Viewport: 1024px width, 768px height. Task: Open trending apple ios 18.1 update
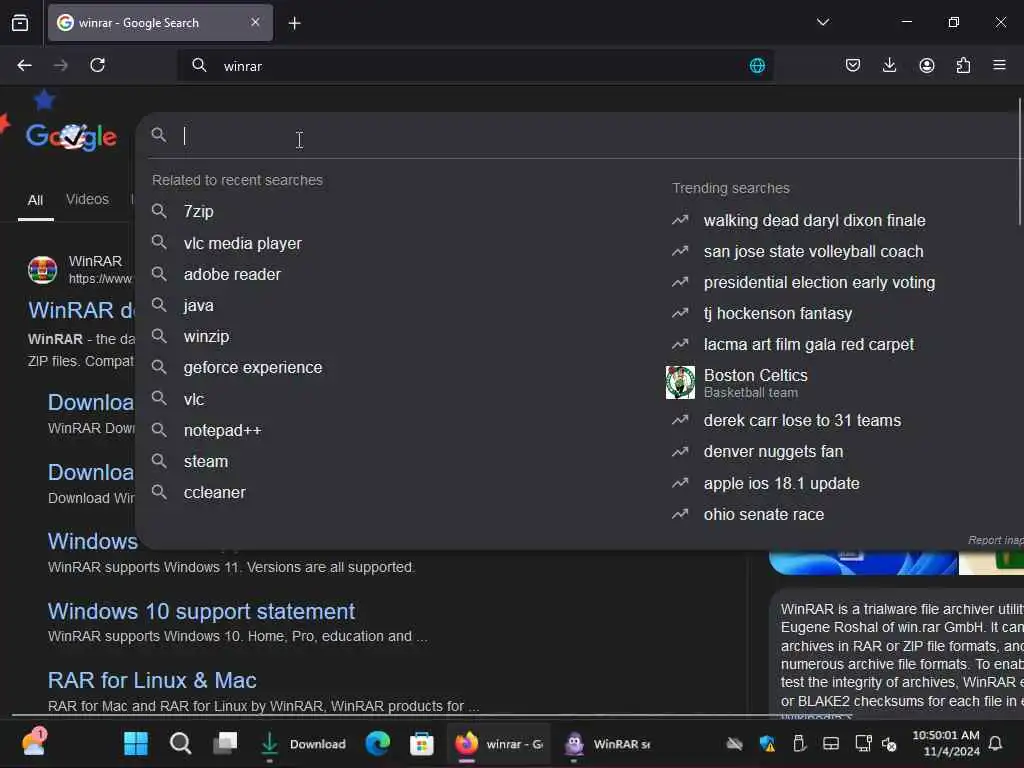(781, 483)
